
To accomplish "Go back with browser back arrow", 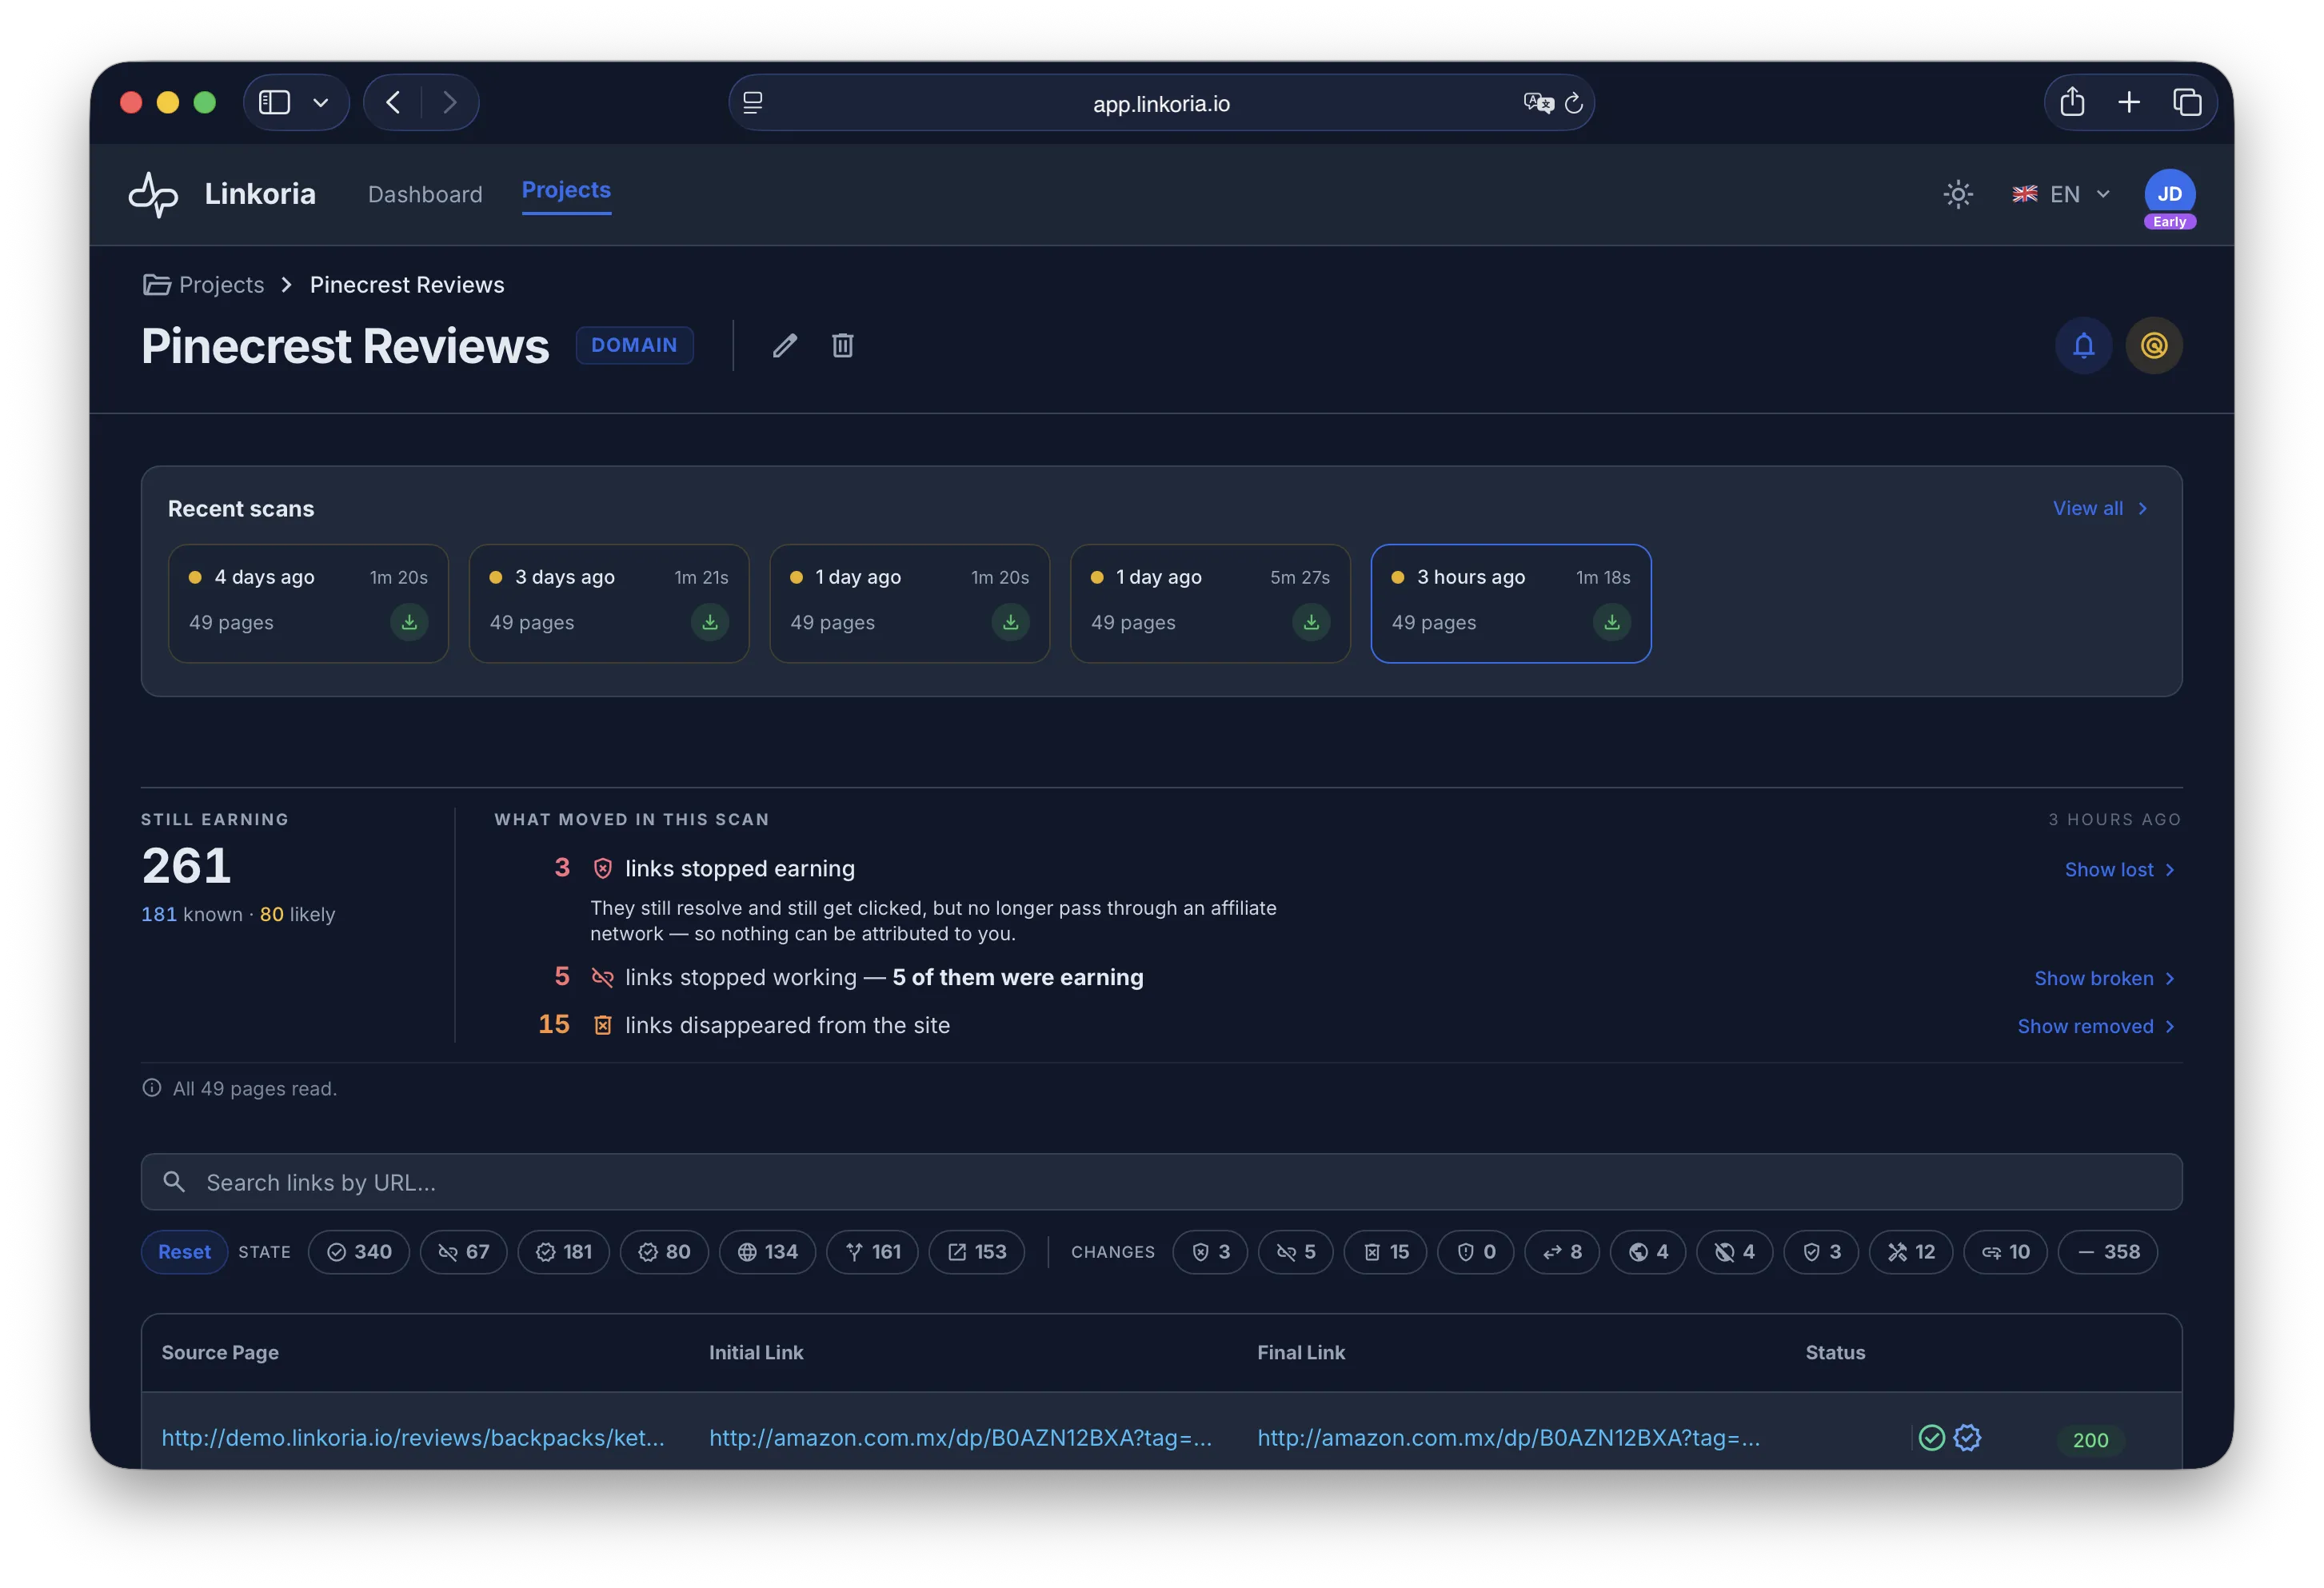I will pyautogui.click(x=393, y=102).
